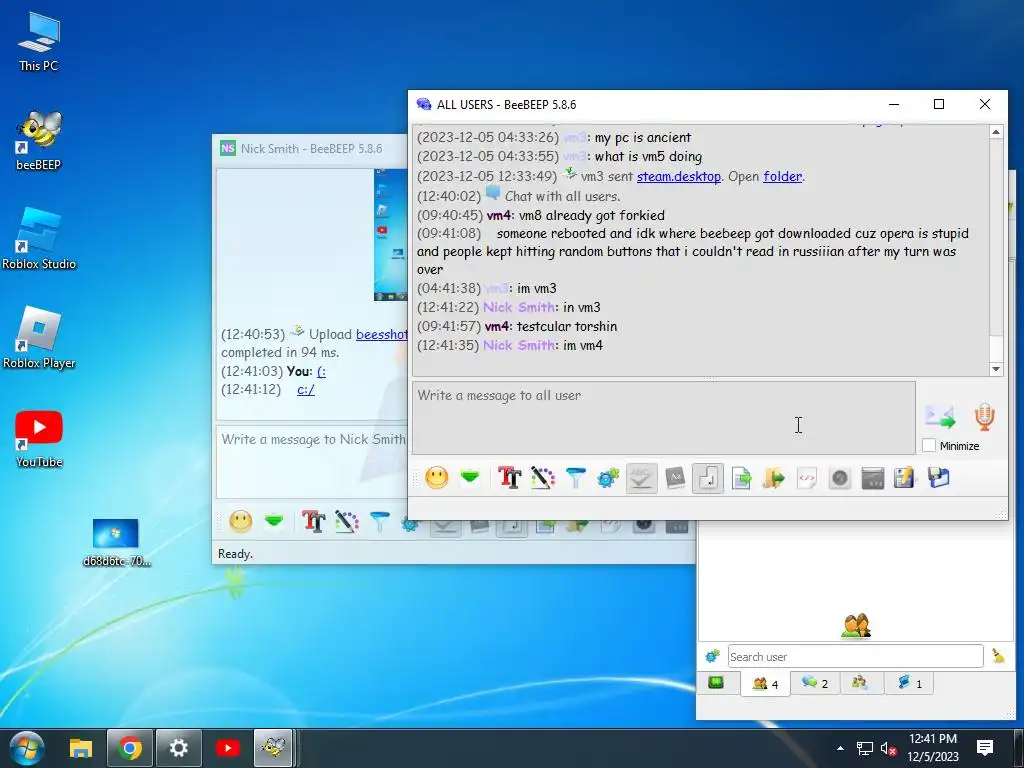1024x768 pixels.
Task: Open beesshot upload link in Nick Smith chat
Action: click(x=381, y=334)
